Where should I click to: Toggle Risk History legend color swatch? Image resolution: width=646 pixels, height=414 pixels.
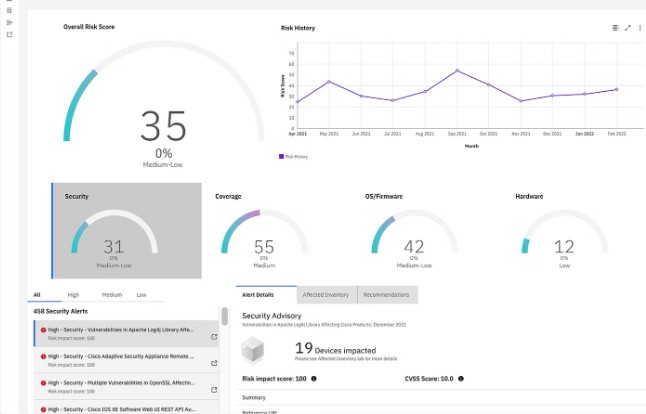pyautogui.click(x=282, y=156)
